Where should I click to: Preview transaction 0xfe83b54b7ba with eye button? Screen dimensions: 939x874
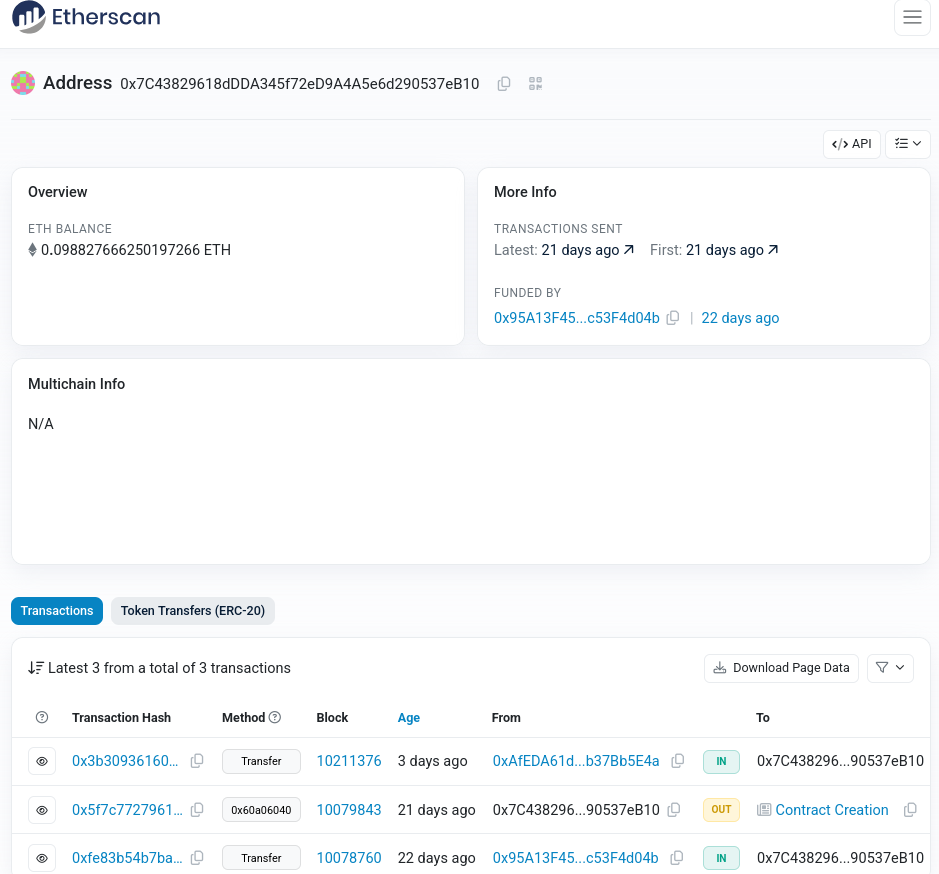pos(42,858)
